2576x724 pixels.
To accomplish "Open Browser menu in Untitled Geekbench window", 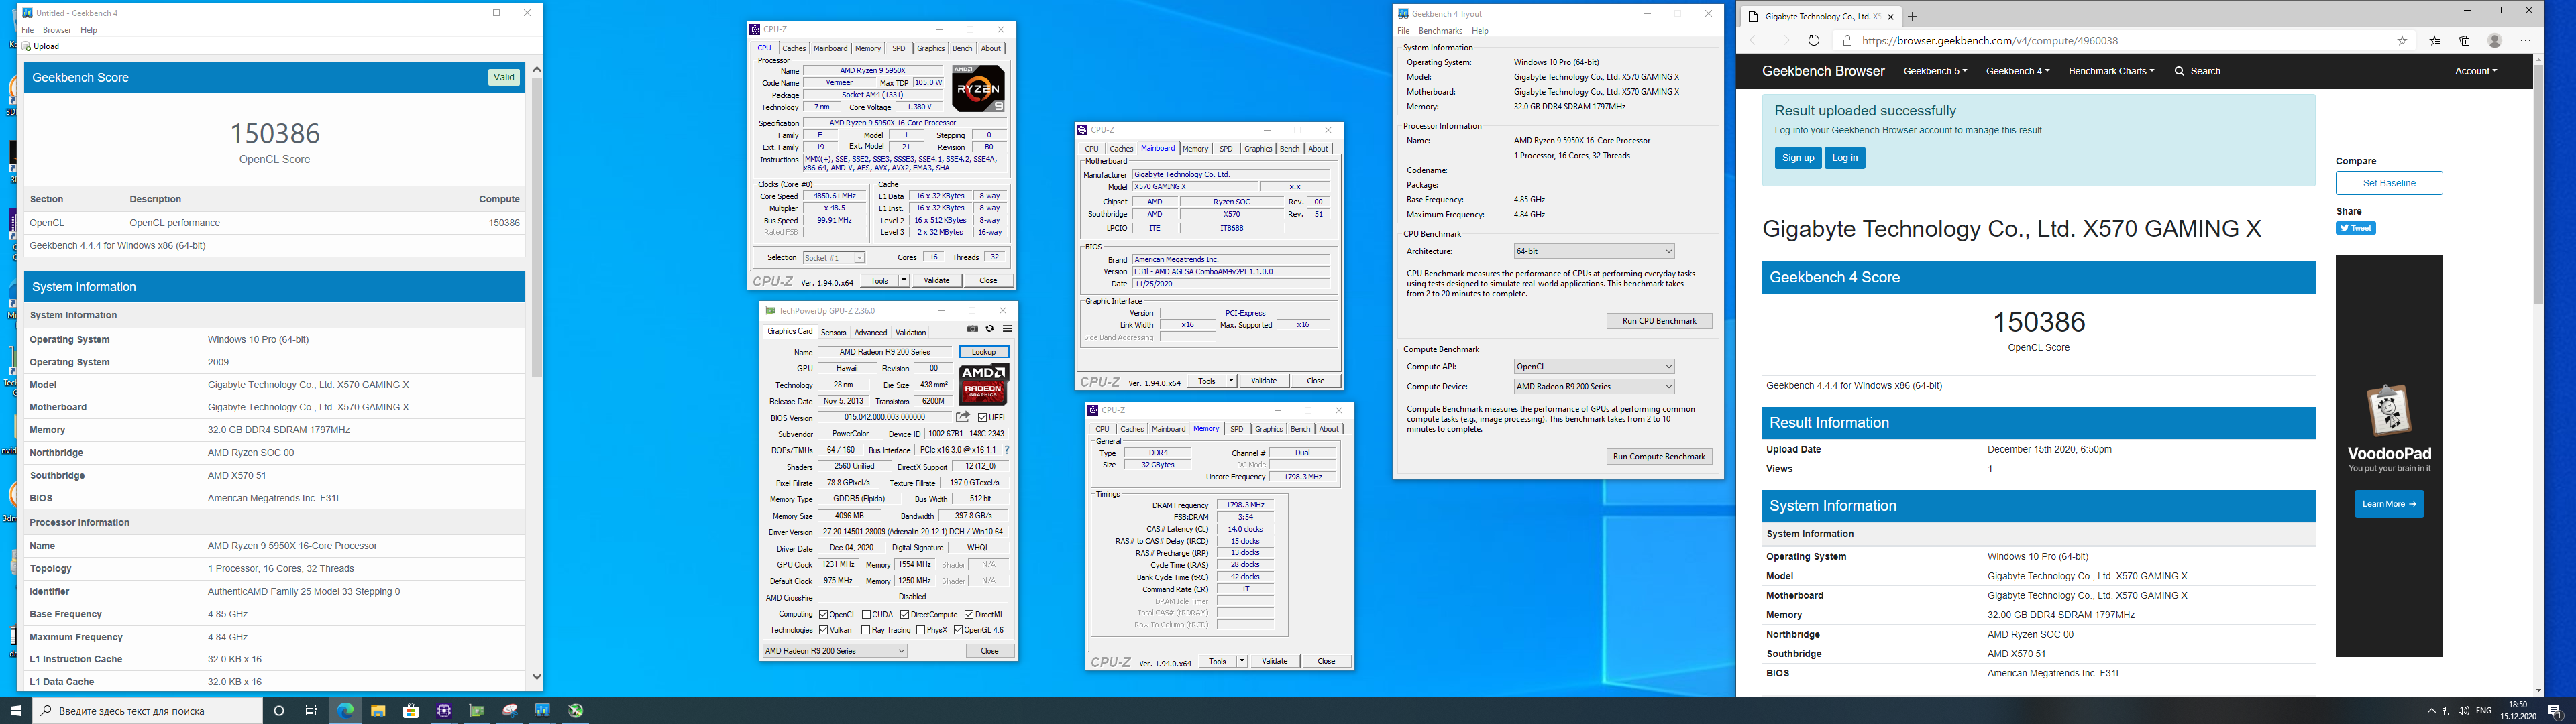I will pos(57,30).
